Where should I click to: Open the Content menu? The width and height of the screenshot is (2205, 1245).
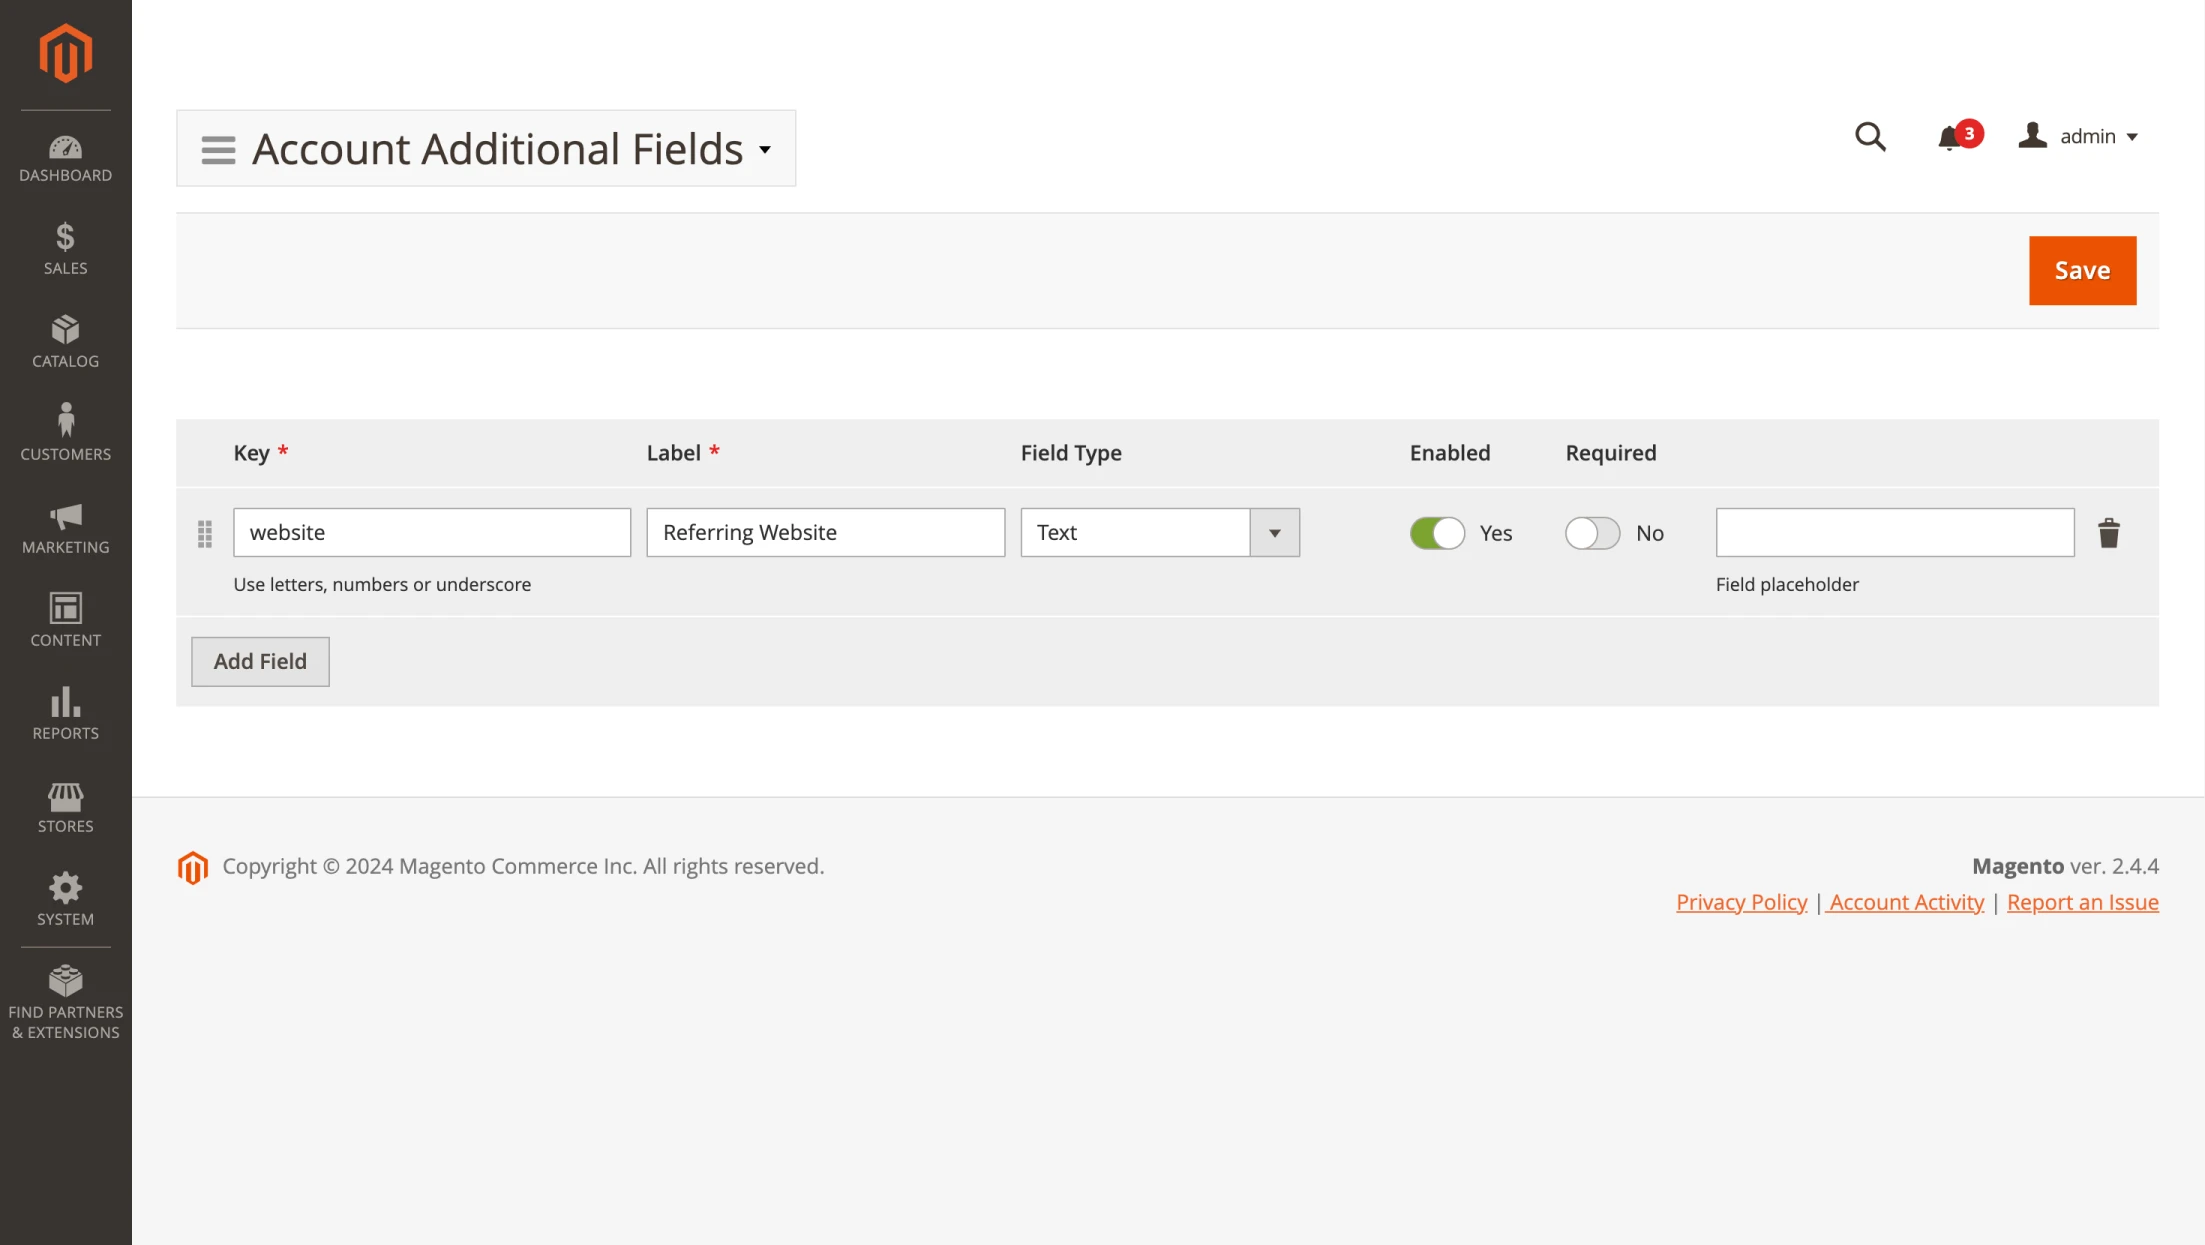(x=66, y=620)
